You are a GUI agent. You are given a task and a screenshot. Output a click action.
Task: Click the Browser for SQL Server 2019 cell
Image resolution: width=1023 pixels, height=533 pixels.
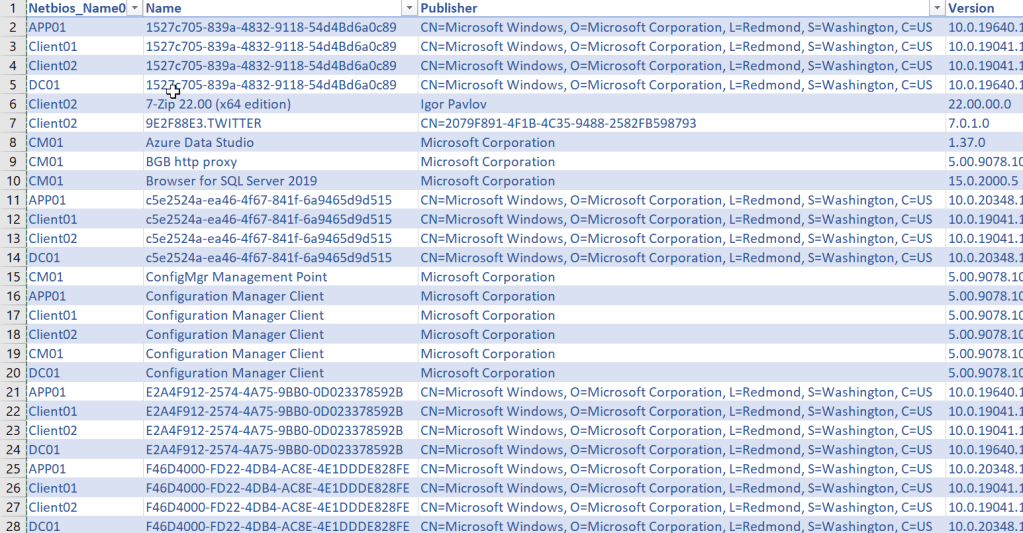[x=231, y=181]
